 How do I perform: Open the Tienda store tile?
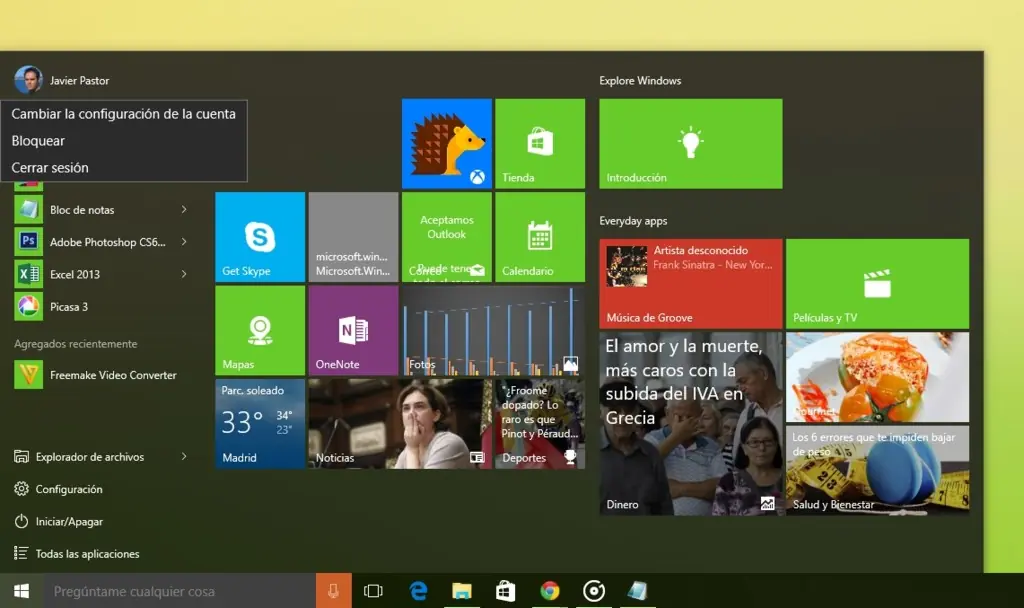pyautogui.click(x=540, y=143)
